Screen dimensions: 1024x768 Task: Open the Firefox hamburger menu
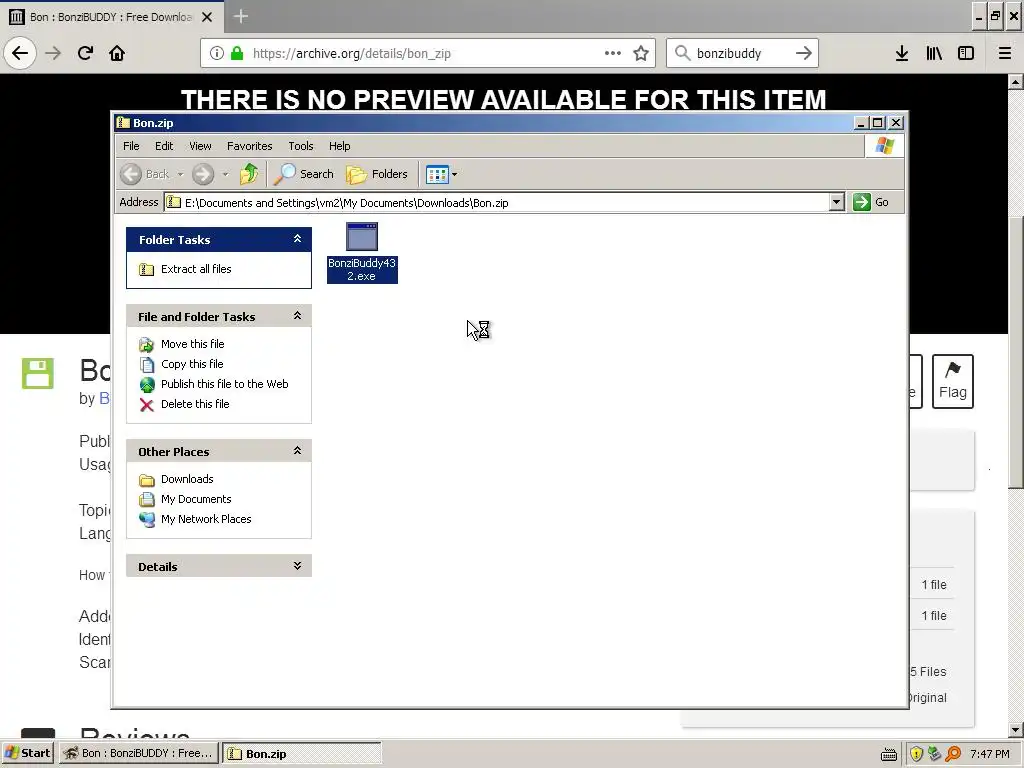[x=1005, y=53]
